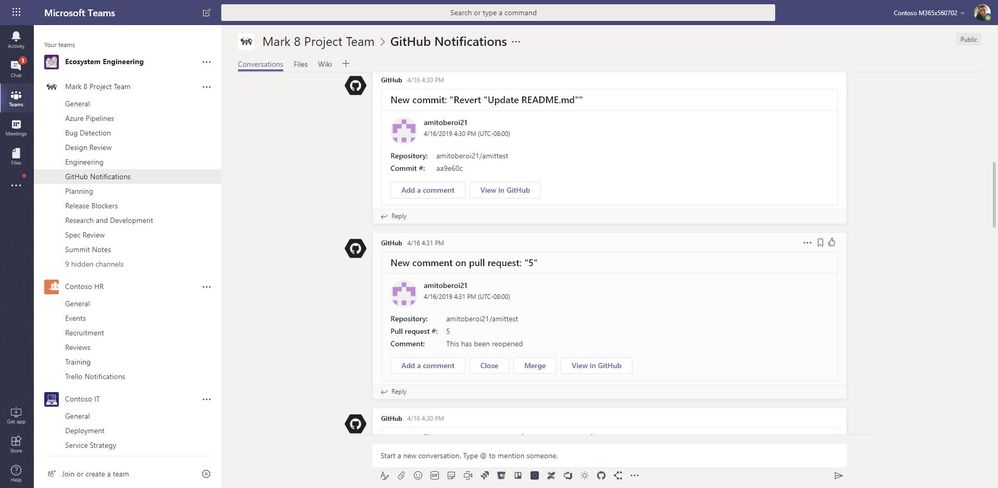The width and height of the screenshot is (998, 488).
Task: Collapse the Contoso HR team
Action: [x=84, y=287]
